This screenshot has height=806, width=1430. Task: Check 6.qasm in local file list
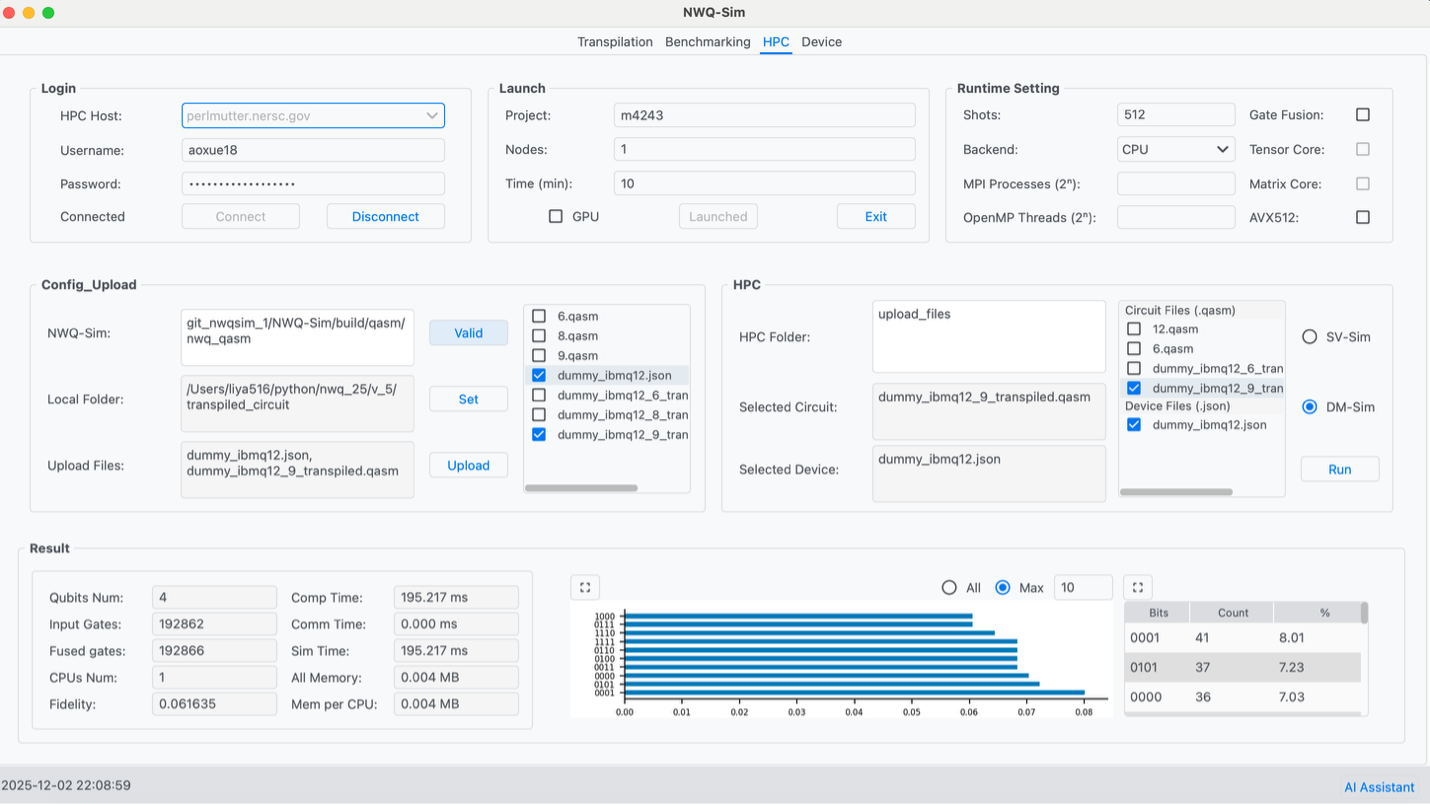539,316
